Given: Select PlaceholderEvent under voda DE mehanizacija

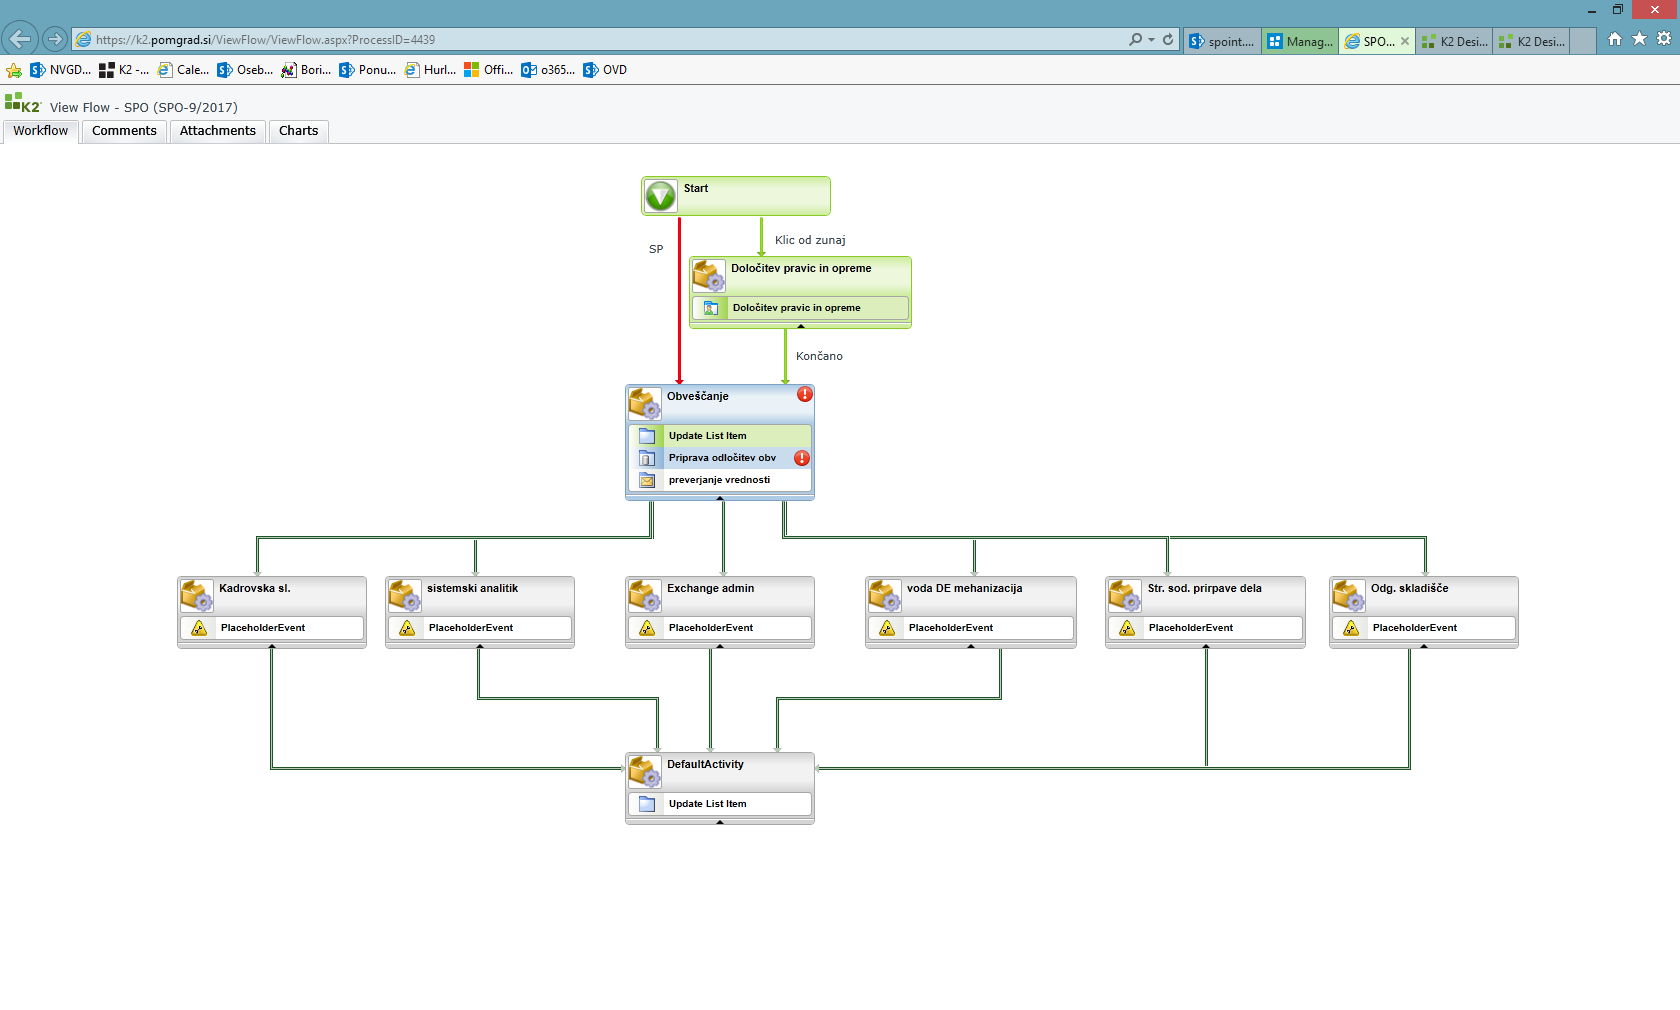Looking at the screenshot, I should [970, 628].
